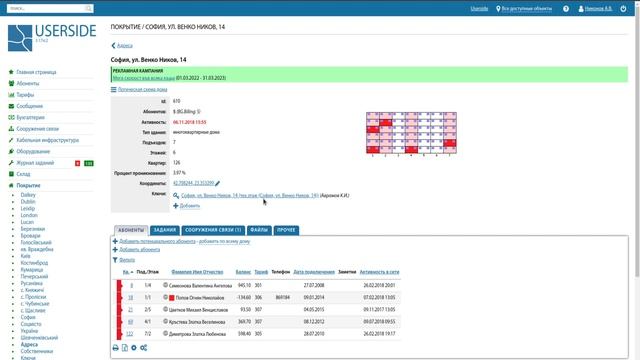Select София in coverage list
Viewport: 640px width, 360px height.
coord(28,317)
